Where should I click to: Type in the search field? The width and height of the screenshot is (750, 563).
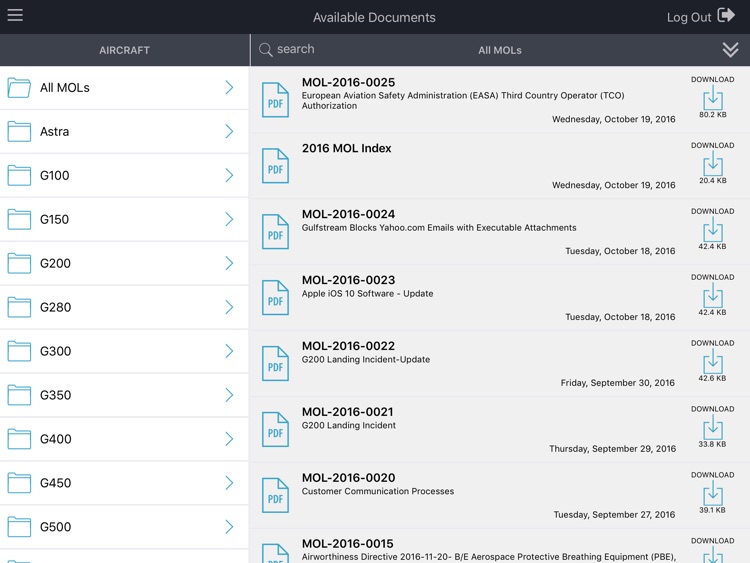296,49
